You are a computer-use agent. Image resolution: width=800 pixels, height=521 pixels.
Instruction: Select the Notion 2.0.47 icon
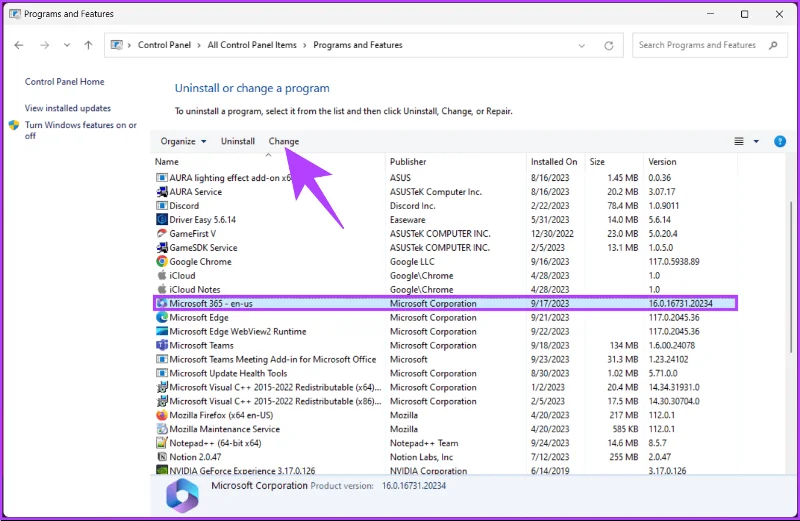(x=162, y=457)
